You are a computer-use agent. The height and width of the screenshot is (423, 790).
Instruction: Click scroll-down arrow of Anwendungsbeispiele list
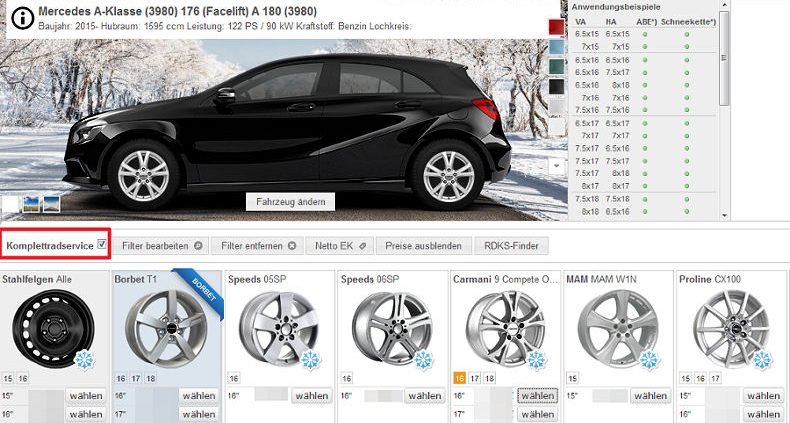point(725,216)
